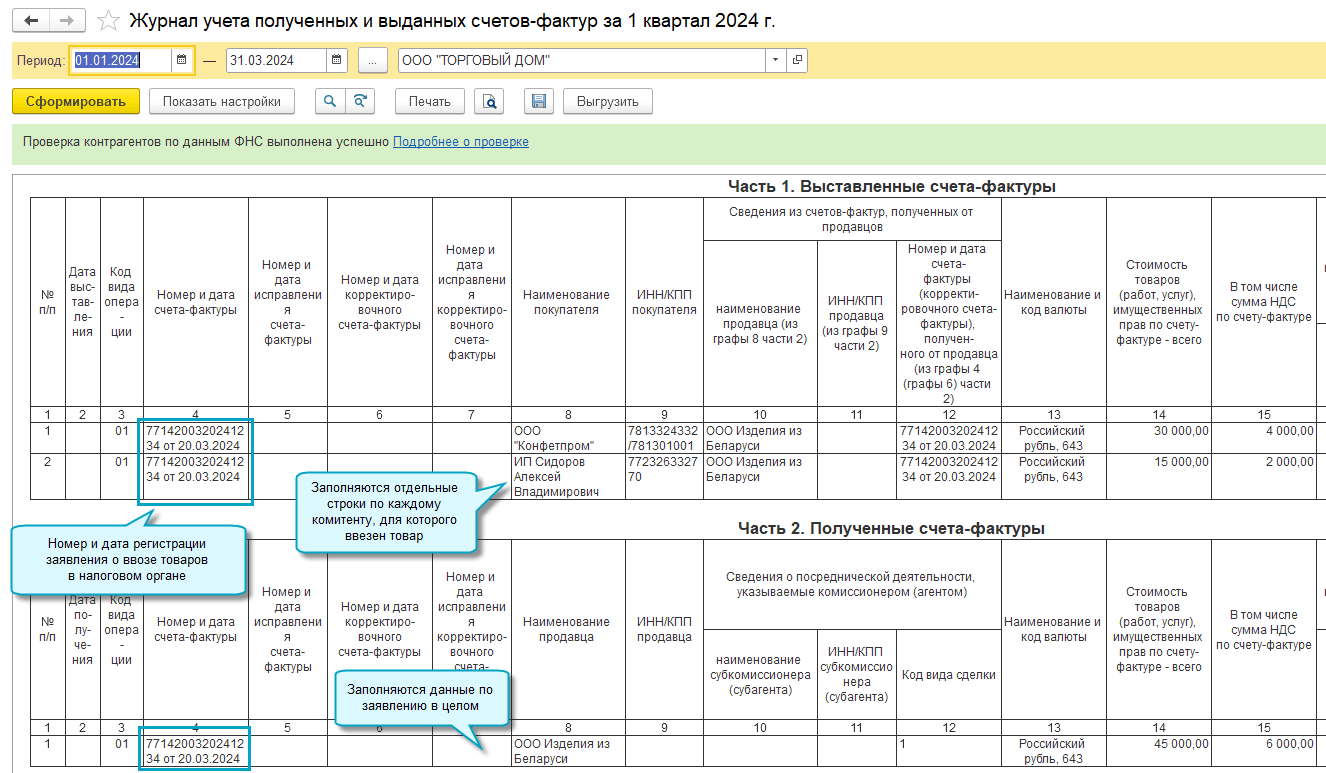Click the Показать настройки button

tap(222, 101)
